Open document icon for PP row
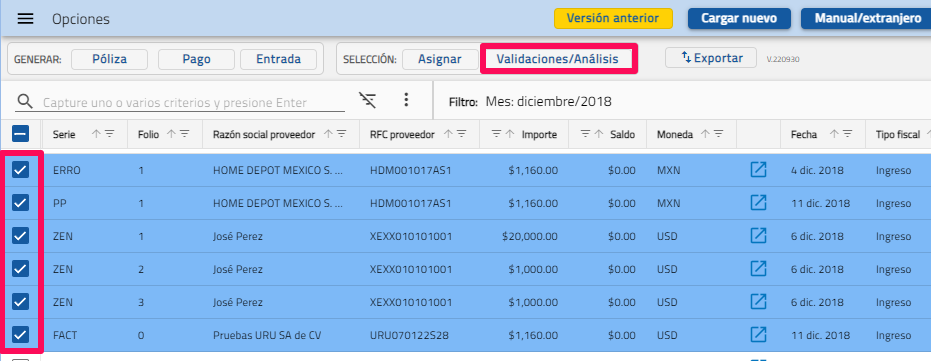Viewport: 931px width, 361px height. tap(758, 203)
